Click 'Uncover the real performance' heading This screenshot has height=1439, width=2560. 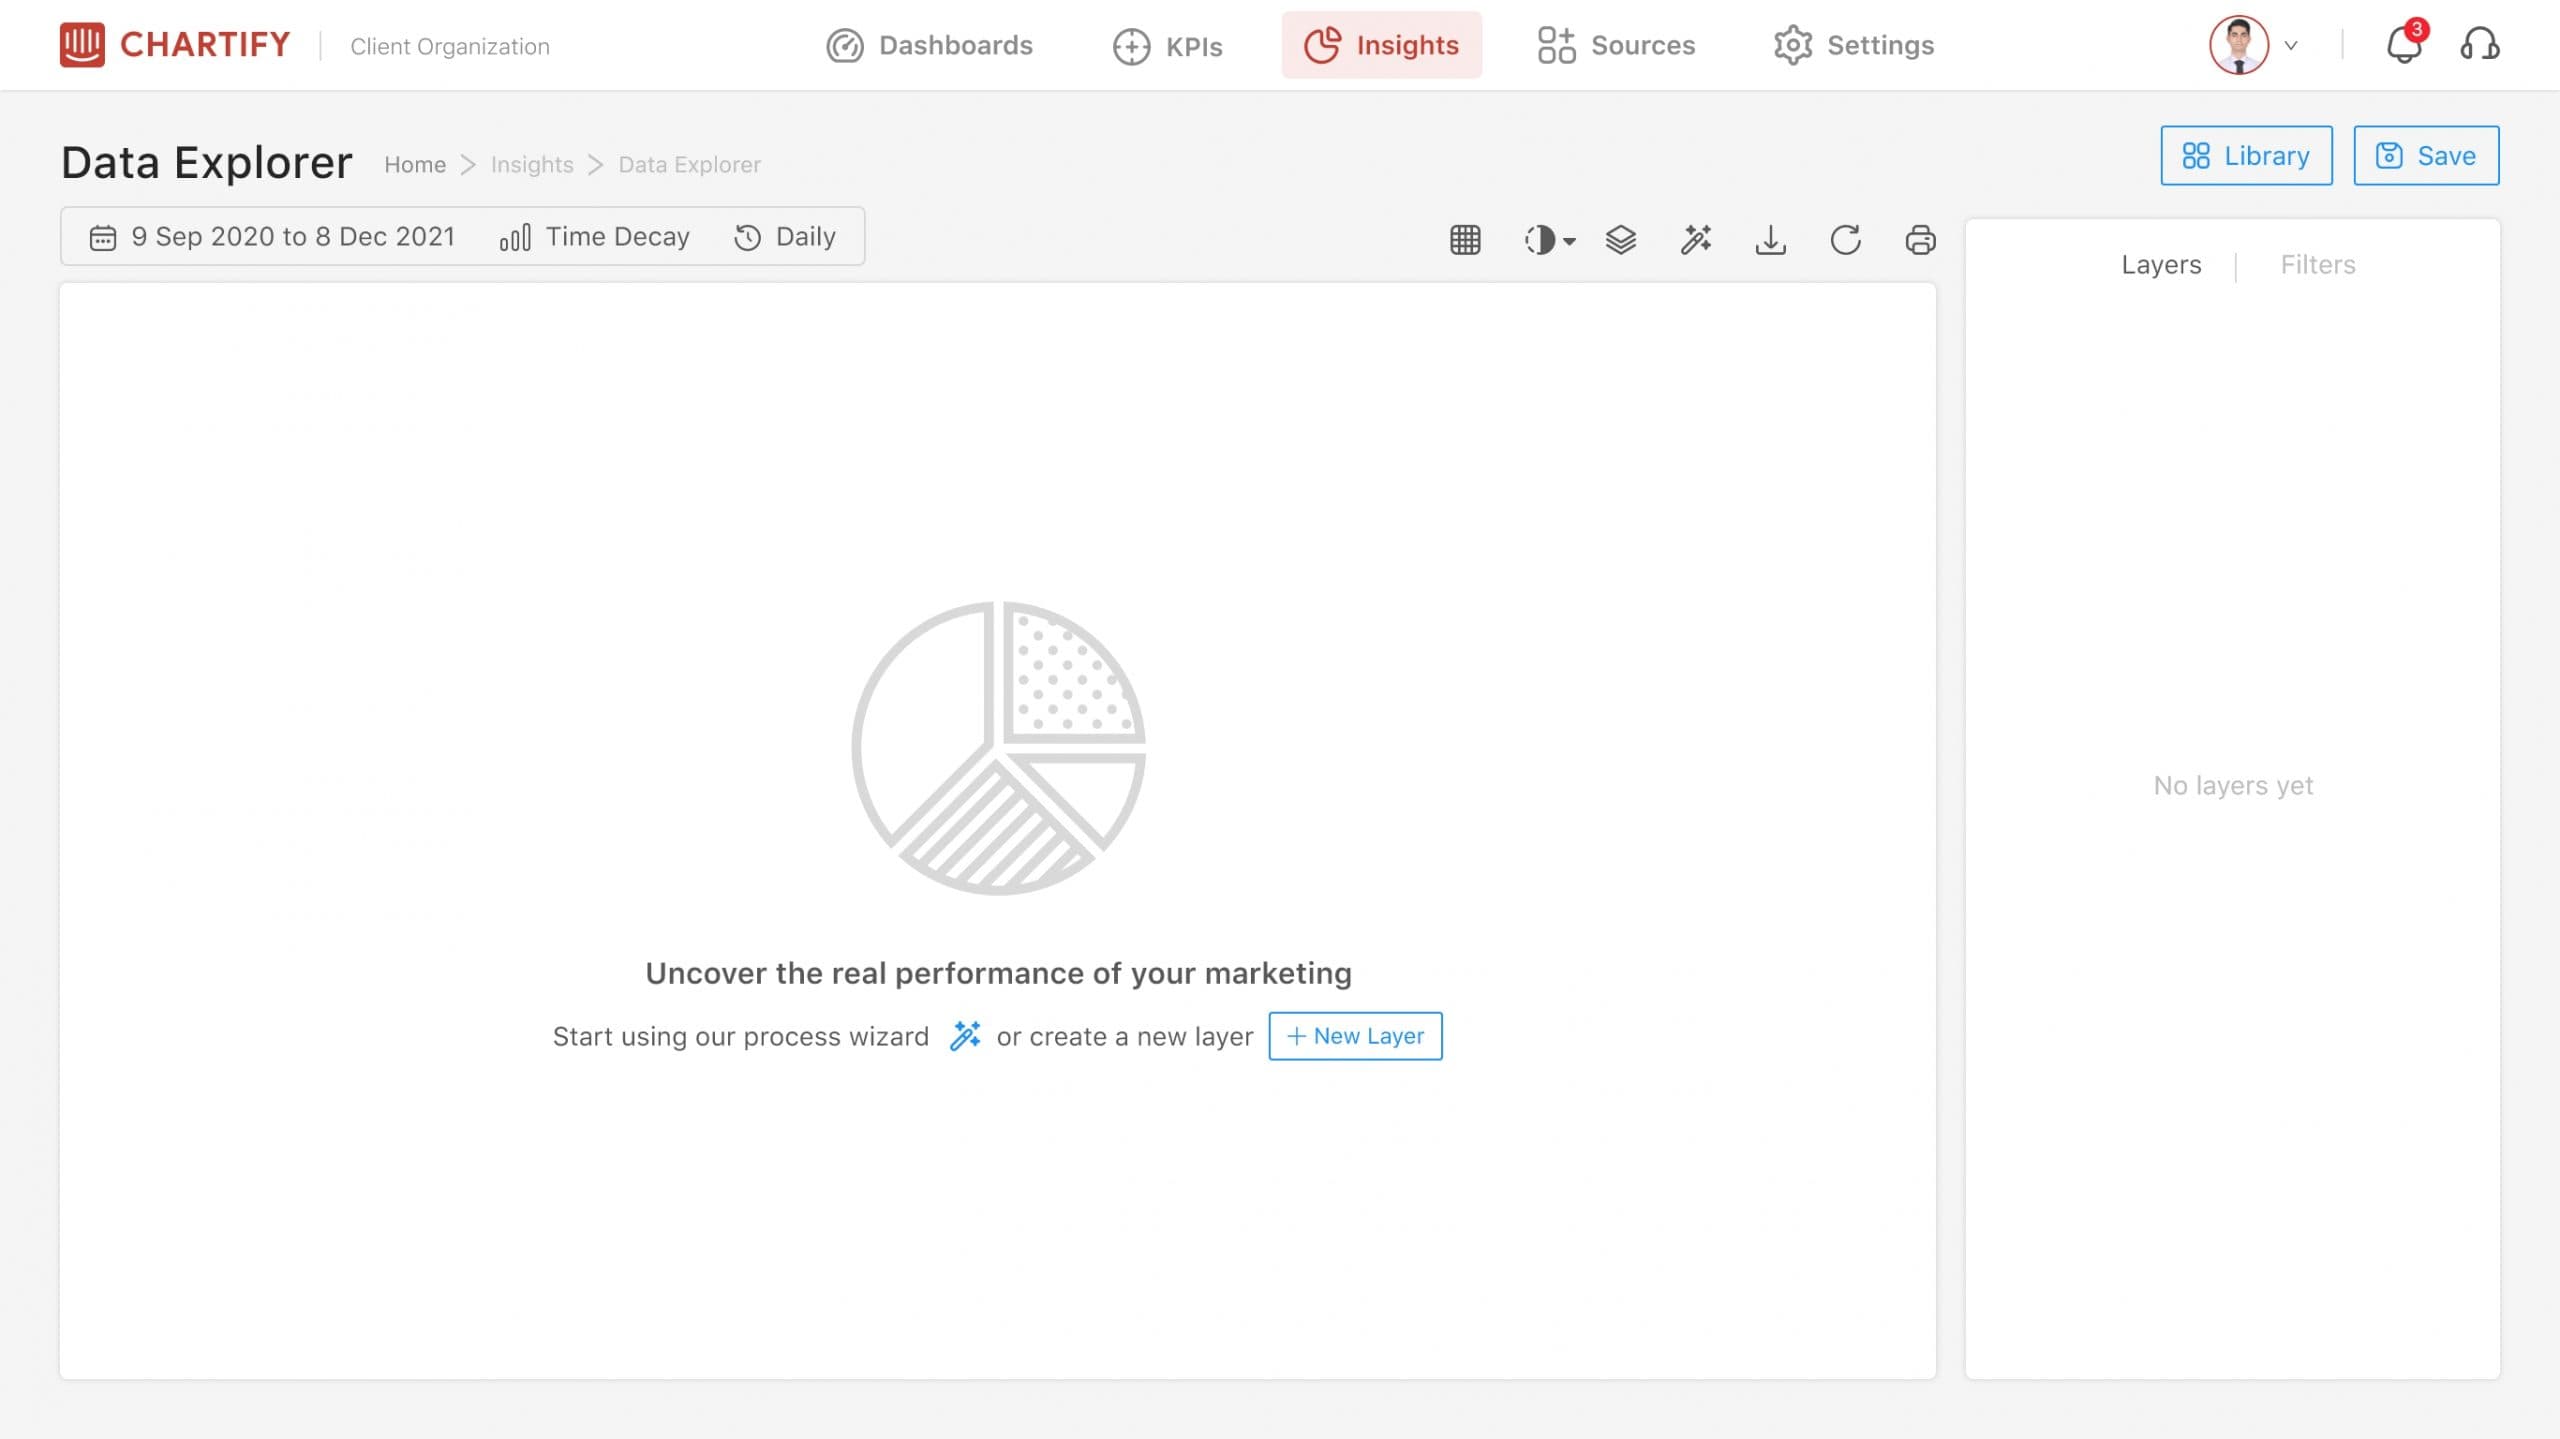pyautogui.click(x=998, y=973)
